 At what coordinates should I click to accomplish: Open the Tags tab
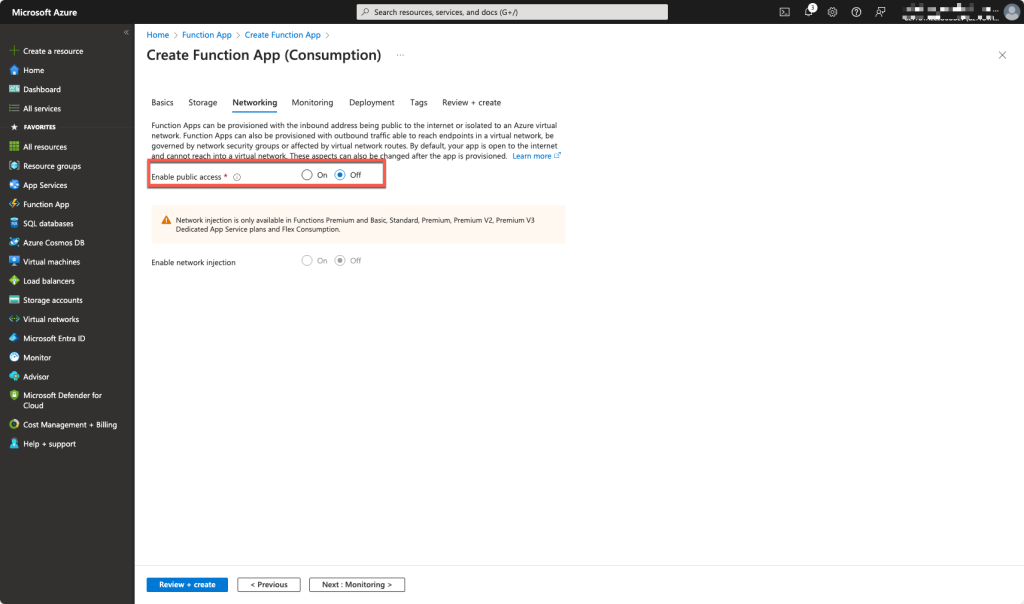(x=419, y=103)
